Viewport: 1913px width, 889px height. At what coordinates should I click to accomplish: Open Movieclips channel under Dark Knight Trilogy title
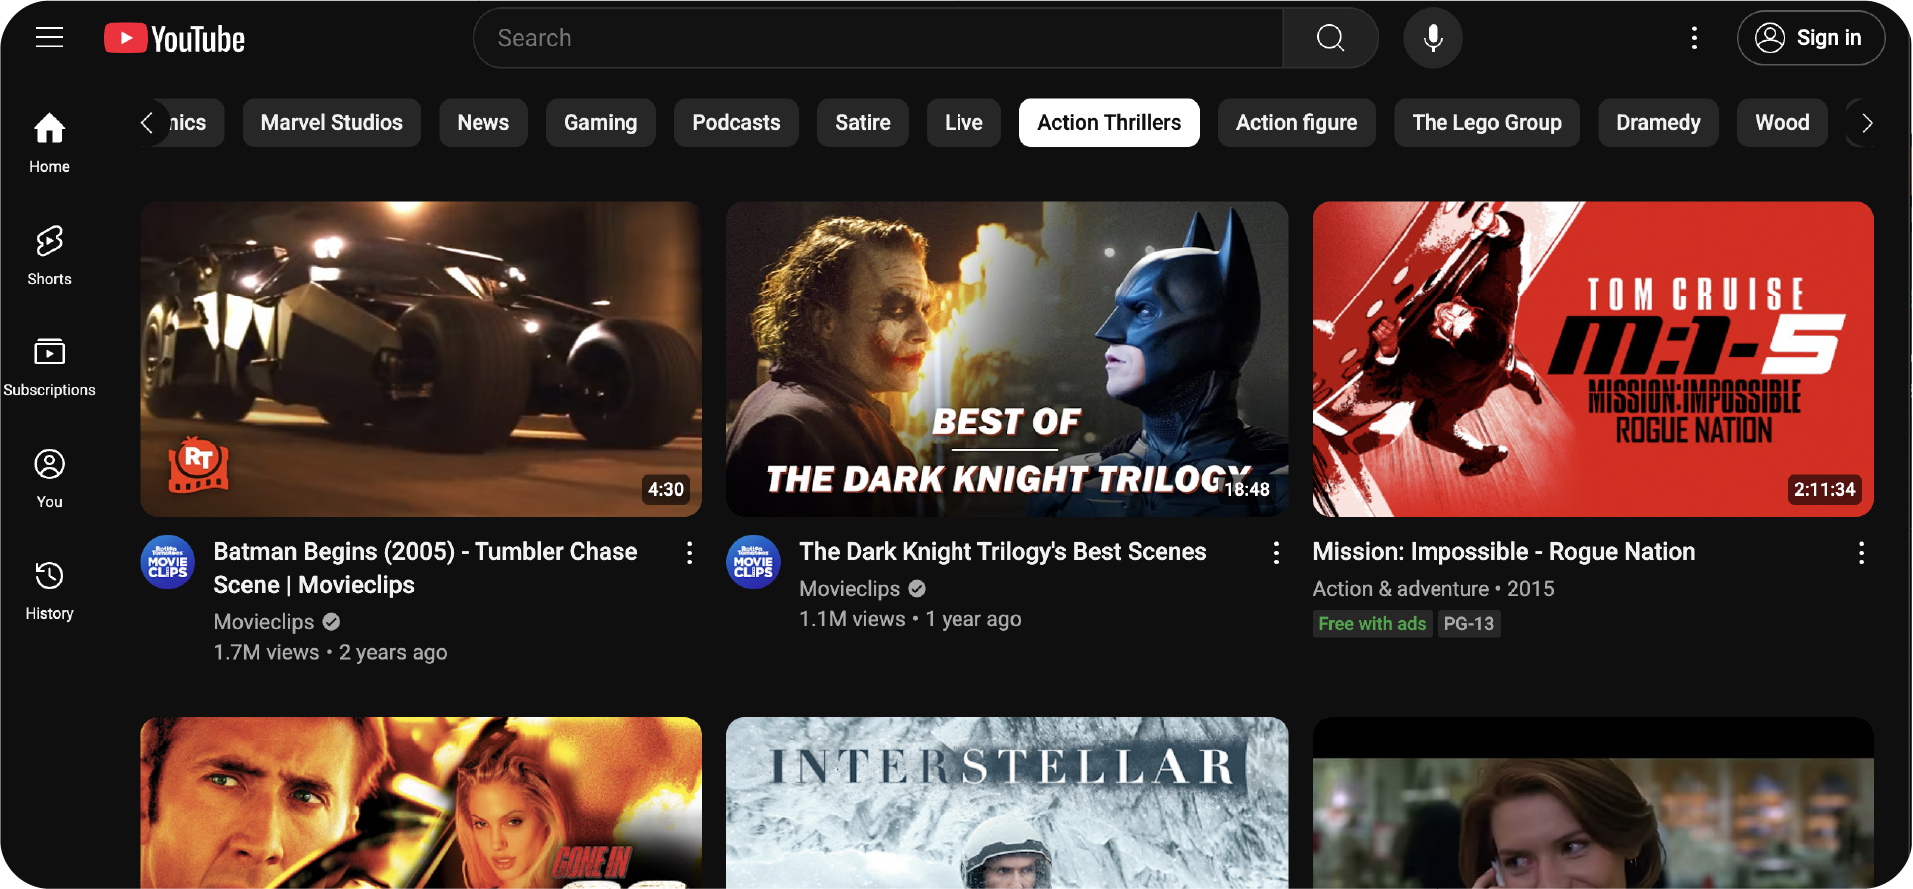click(x=850, y=589)
